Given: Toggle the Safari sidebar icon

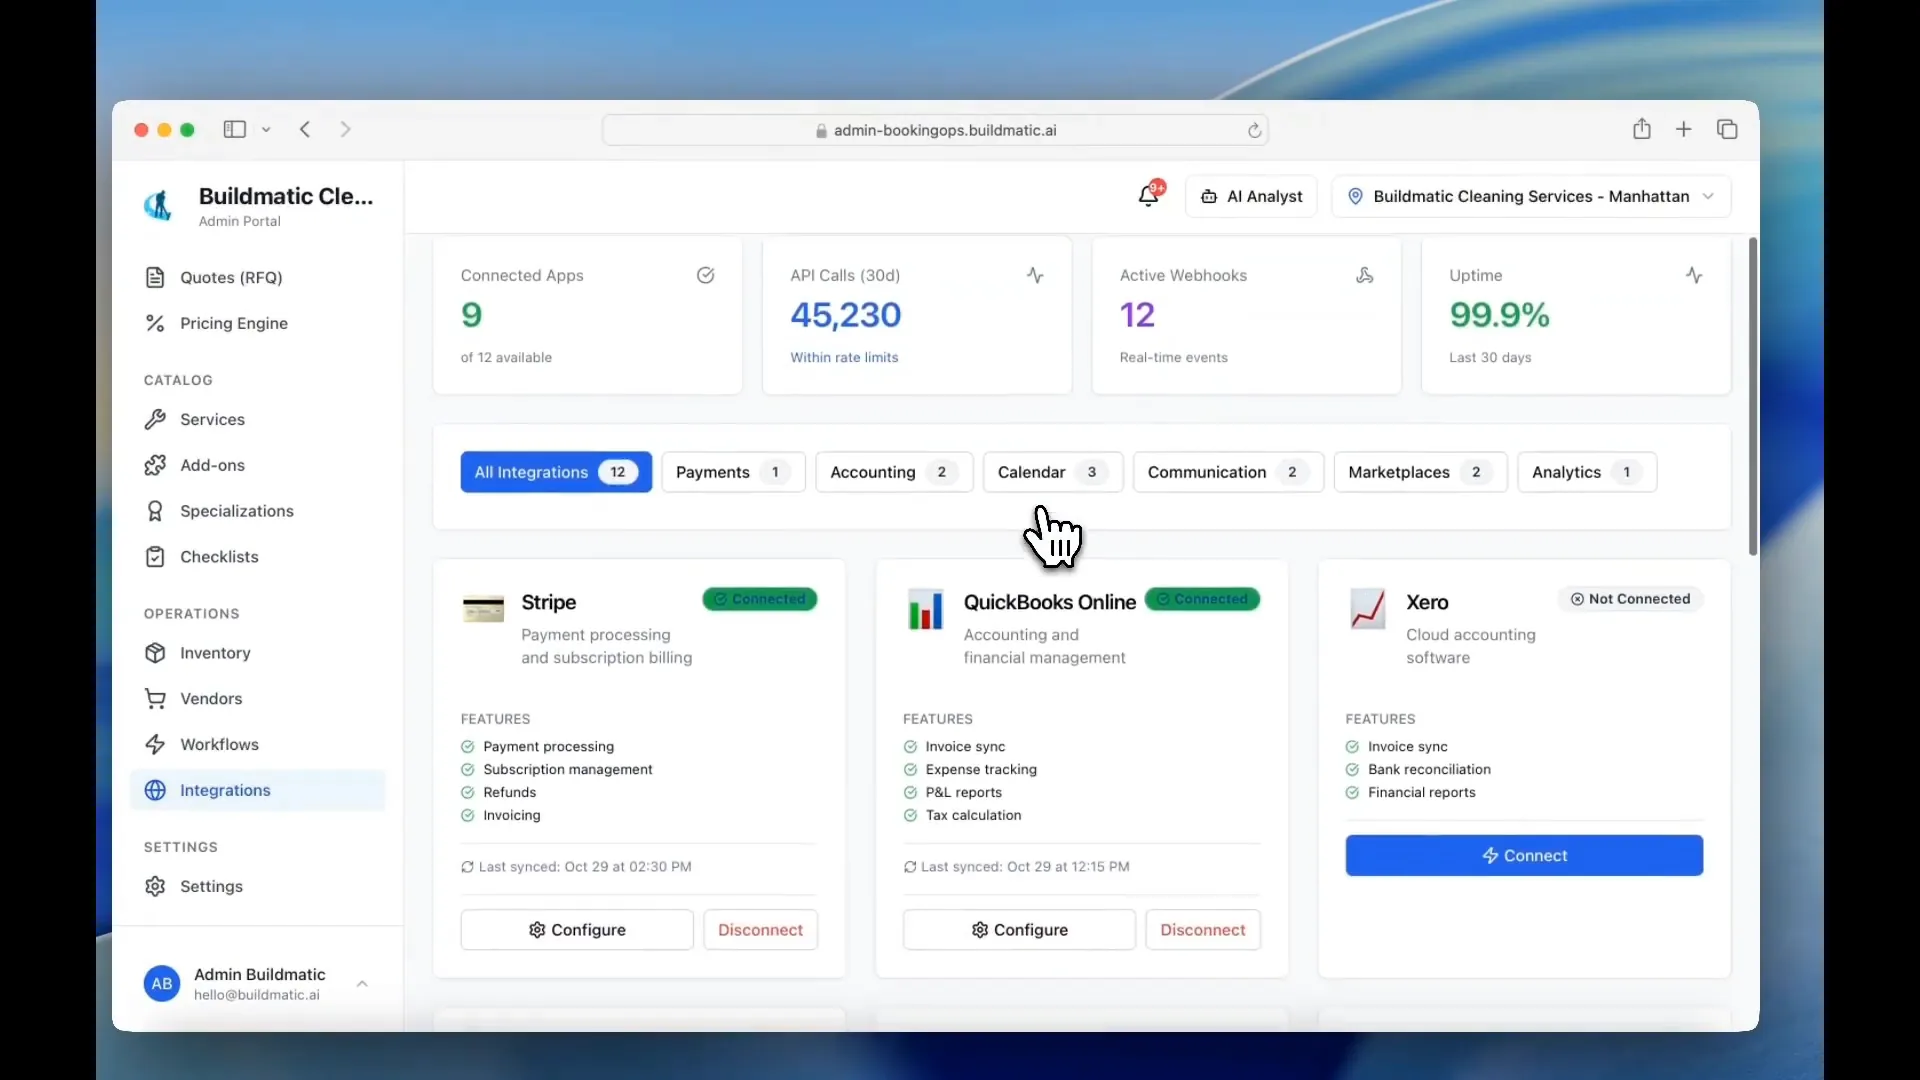Looking at the screenshot, I should pyautogui.click(x=234, y=129).
